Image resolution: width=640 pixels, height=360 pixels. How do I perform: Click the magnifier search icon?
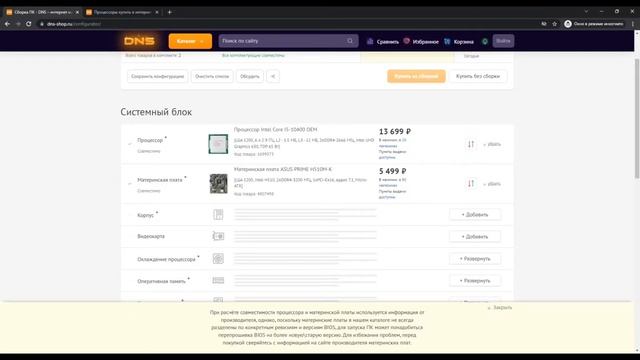[x=350, y=41]
